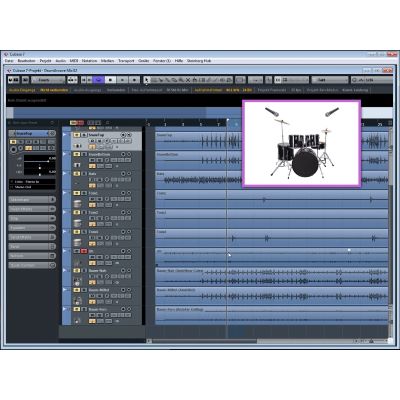Open SnareTop channel settings in inspector
The height and width of the screenshot is (400, 400).
52,133
